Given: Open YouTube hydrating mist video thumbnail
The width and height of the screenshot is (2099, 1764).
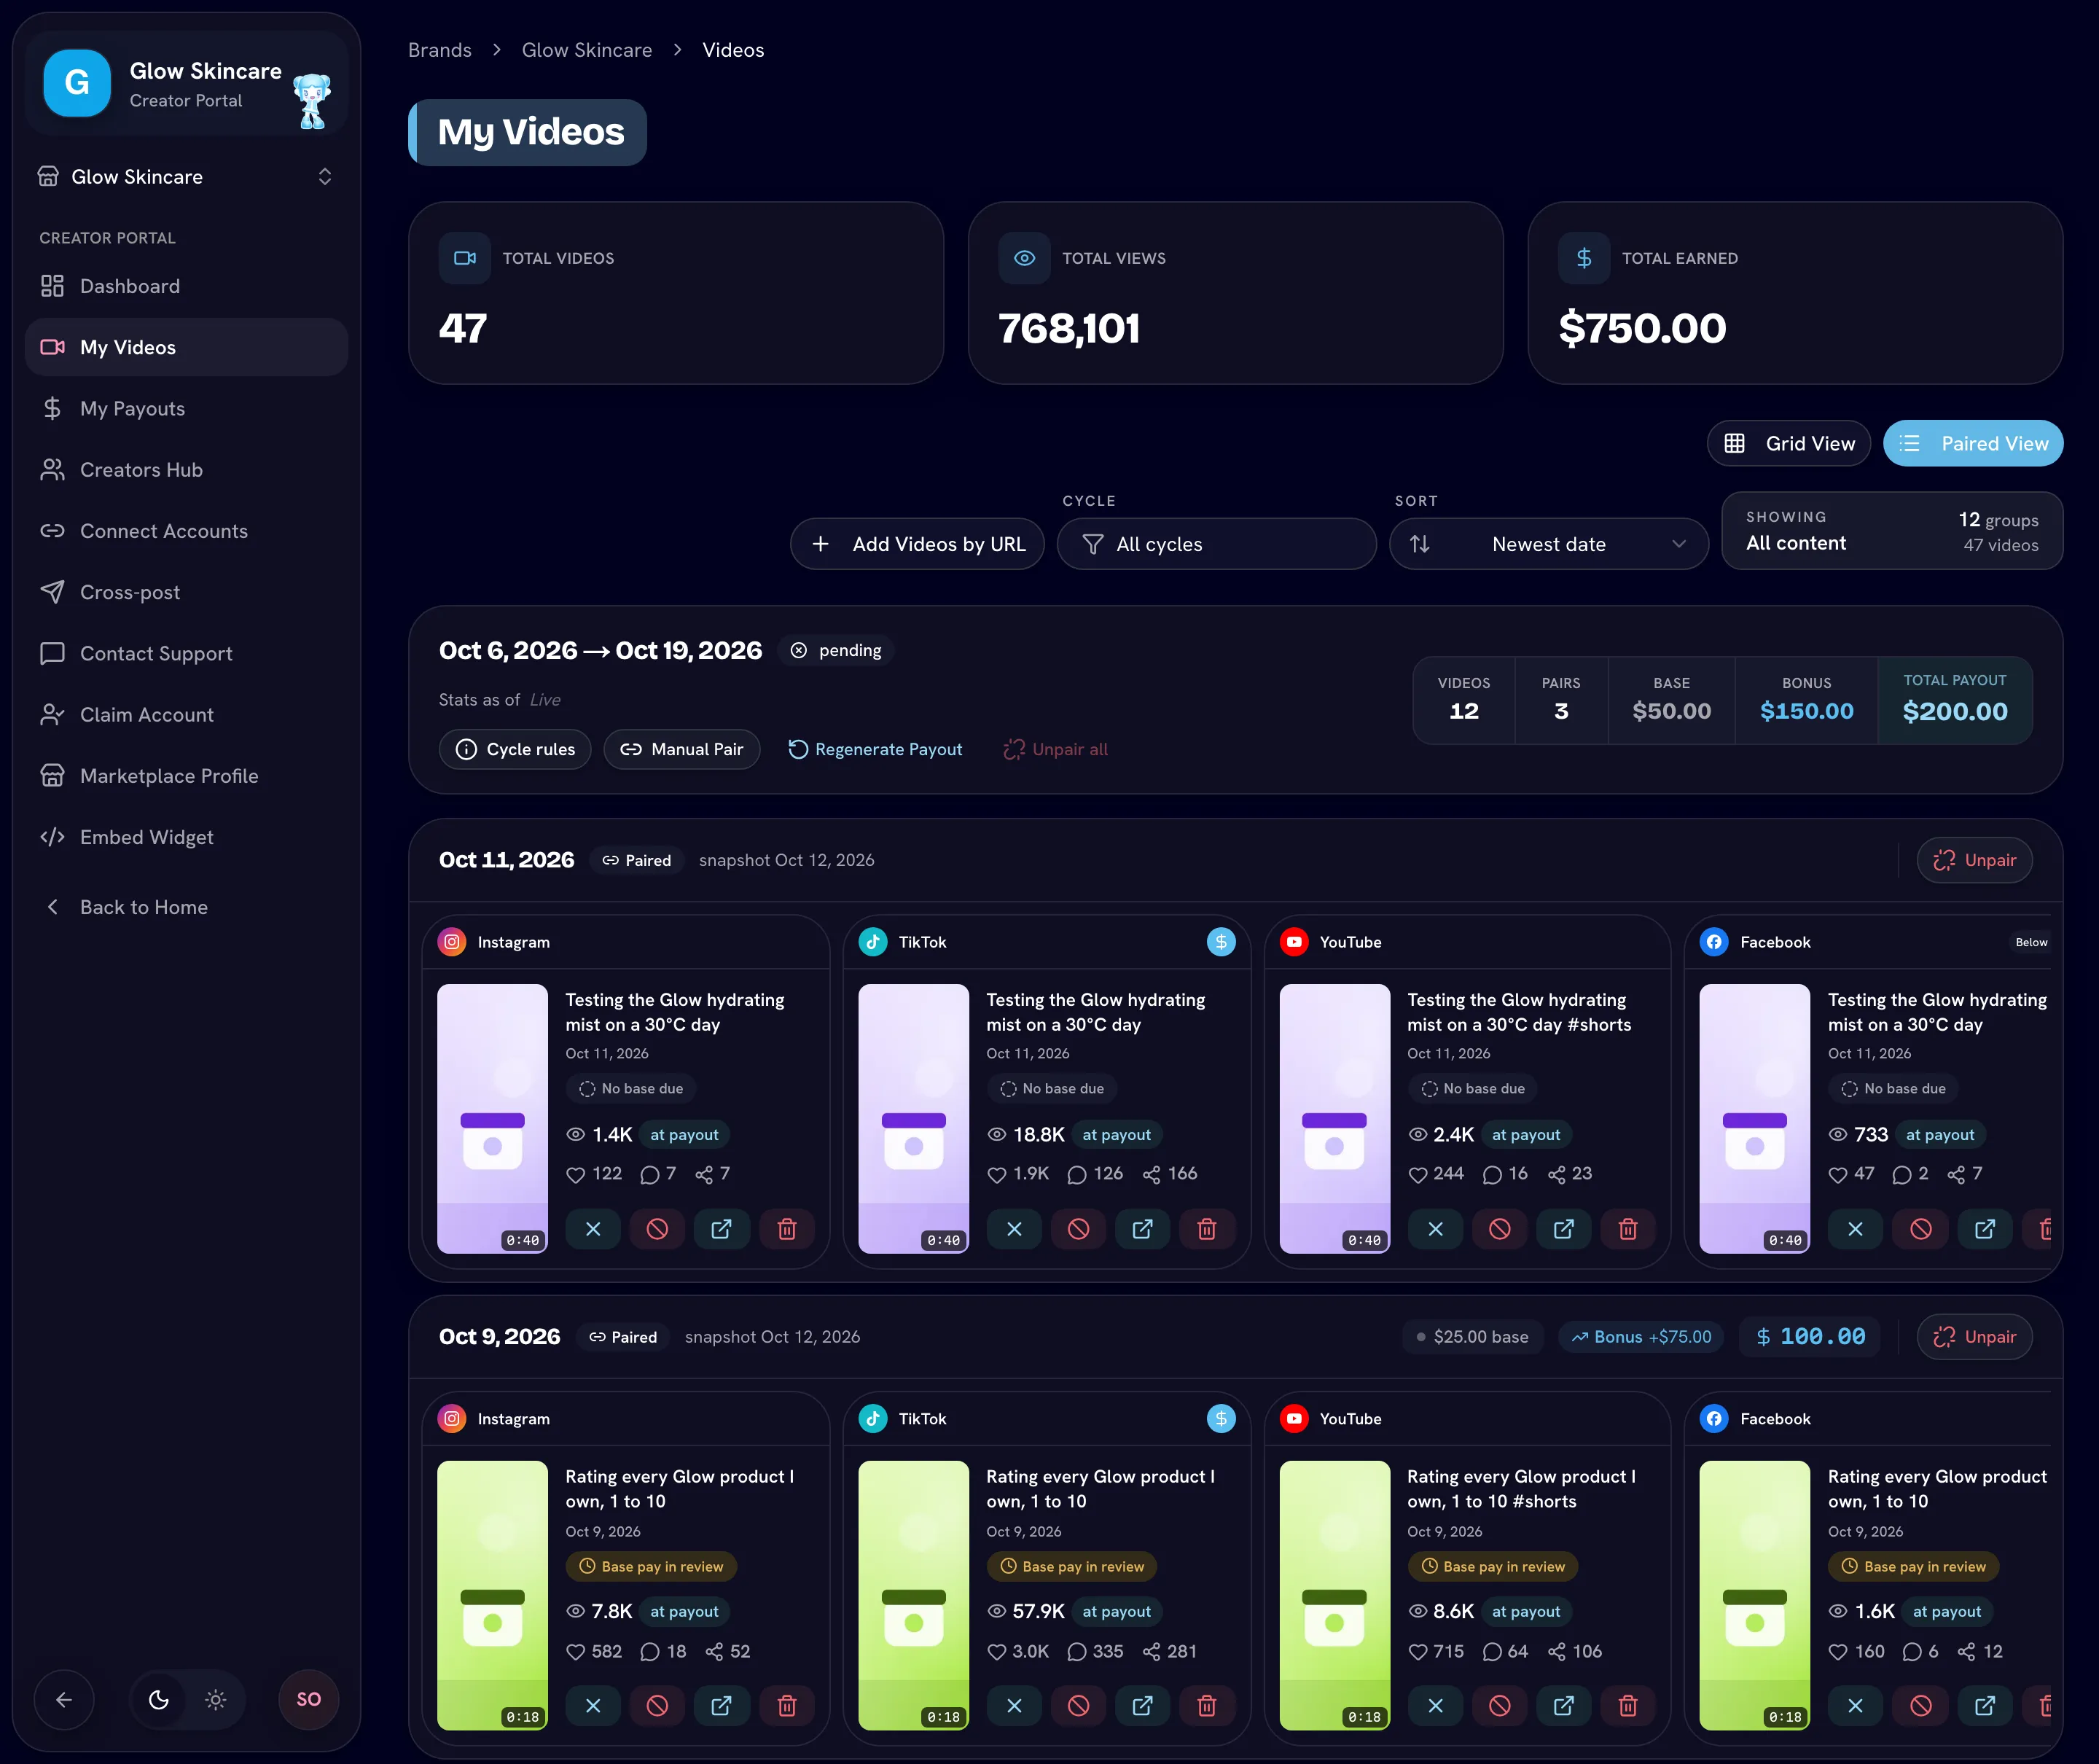Looking at the screenshot, I should [1334, 1118].
